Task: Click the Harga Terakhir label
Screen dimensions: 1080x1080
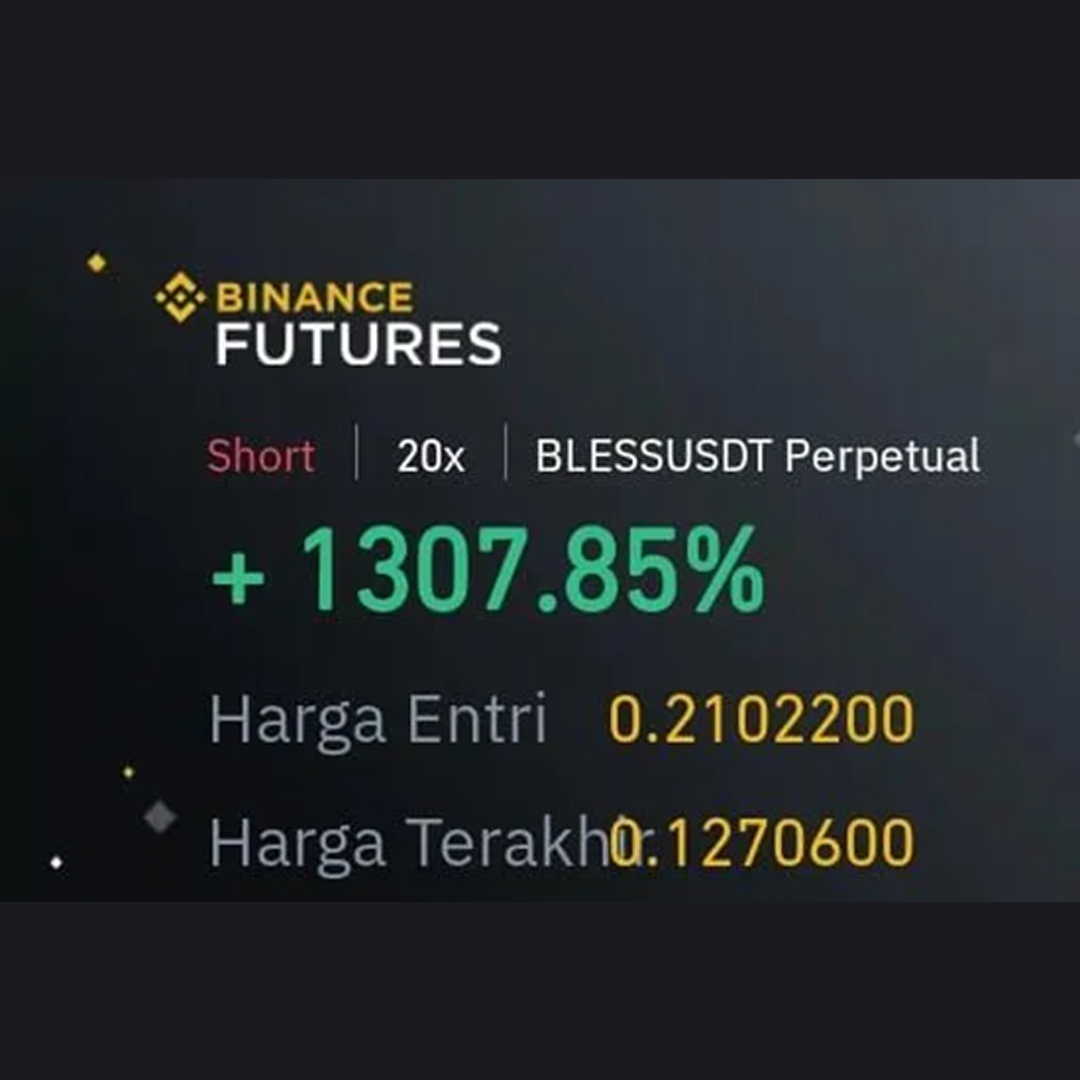Action: [x=400, y=843]
